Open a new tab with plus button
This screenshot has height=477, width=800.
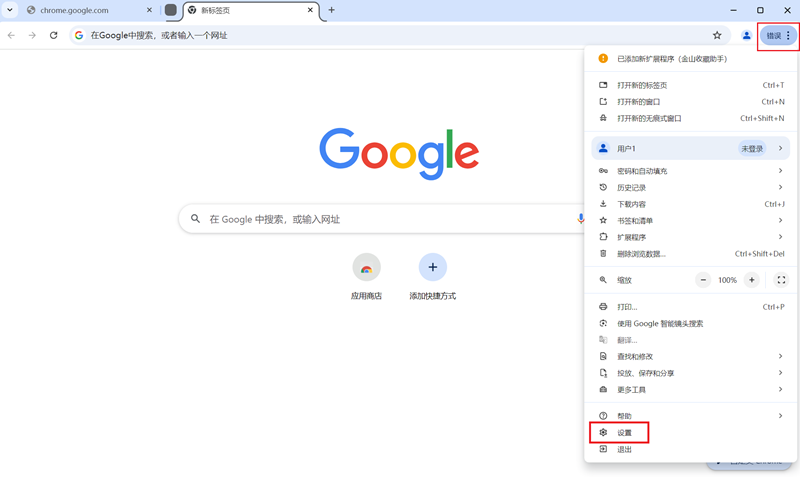[331, 10]
